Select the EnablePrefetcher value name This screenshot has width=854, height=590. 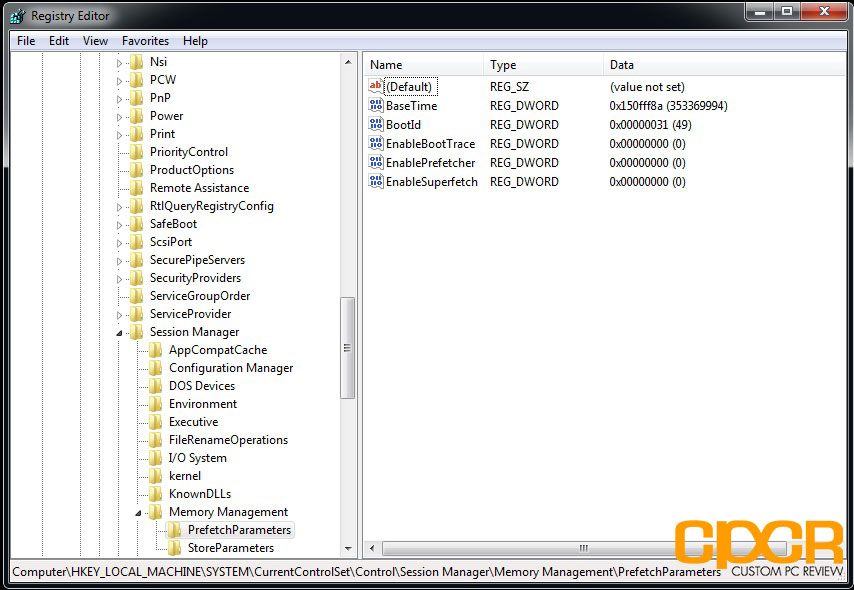tap(430, 162)
